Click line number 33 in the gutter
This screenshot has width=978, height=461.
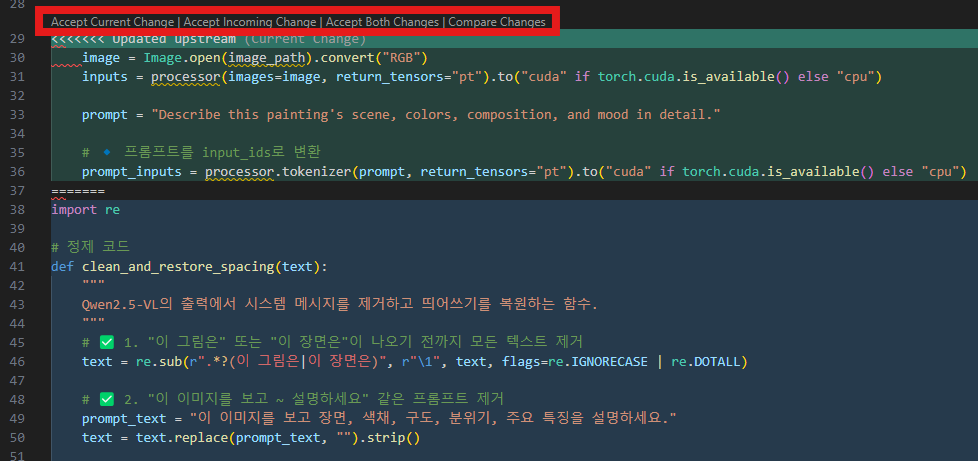click(x=18, y=115)
